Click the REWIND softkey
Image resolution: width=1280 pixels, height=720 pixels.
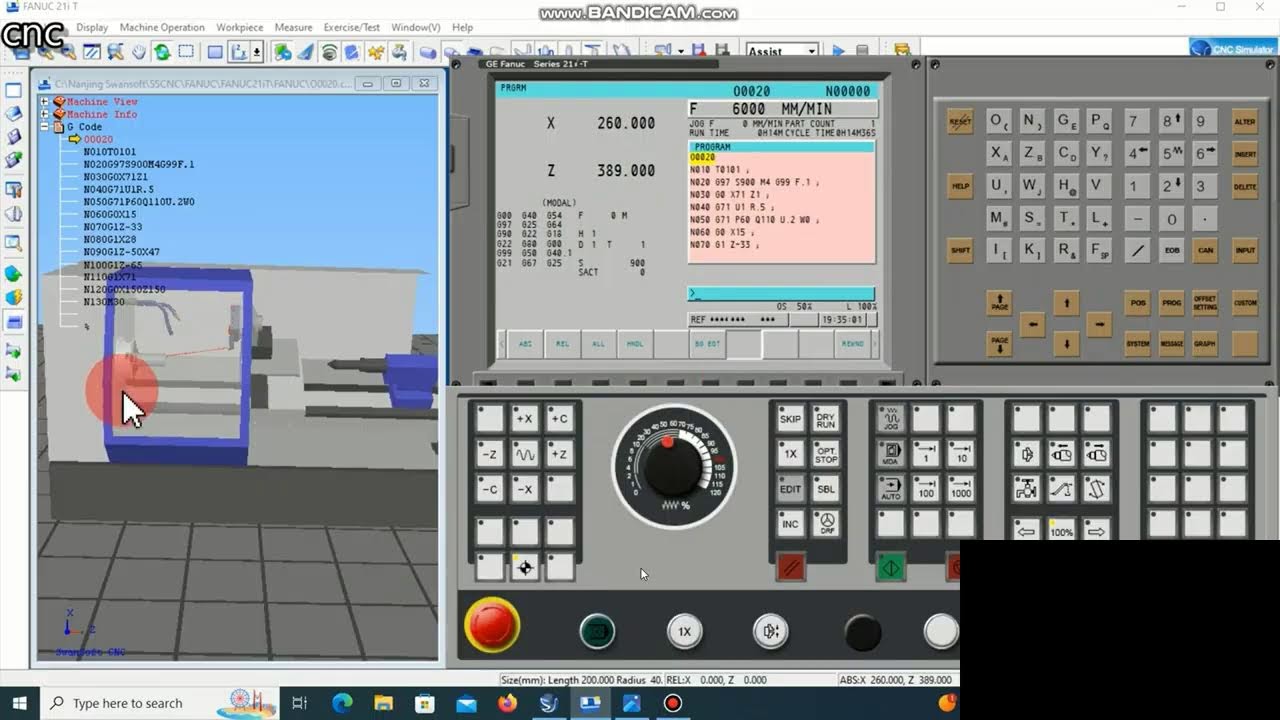click(x=852, y=344)
